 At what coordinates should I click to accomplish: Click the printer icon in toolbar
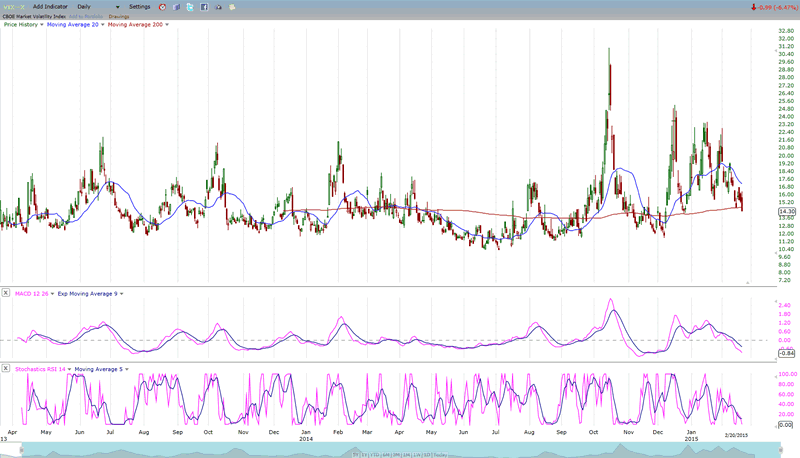tap(219, 7)
